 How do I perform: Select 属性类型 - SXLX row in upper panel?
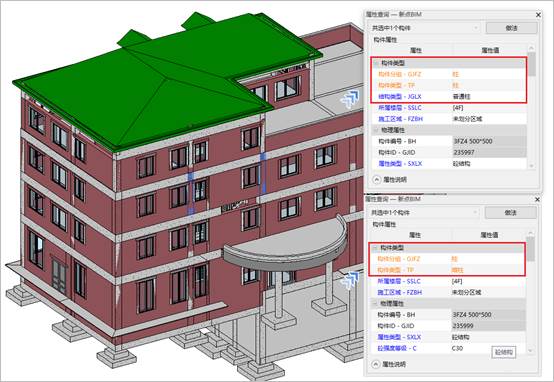click(449, 164)
